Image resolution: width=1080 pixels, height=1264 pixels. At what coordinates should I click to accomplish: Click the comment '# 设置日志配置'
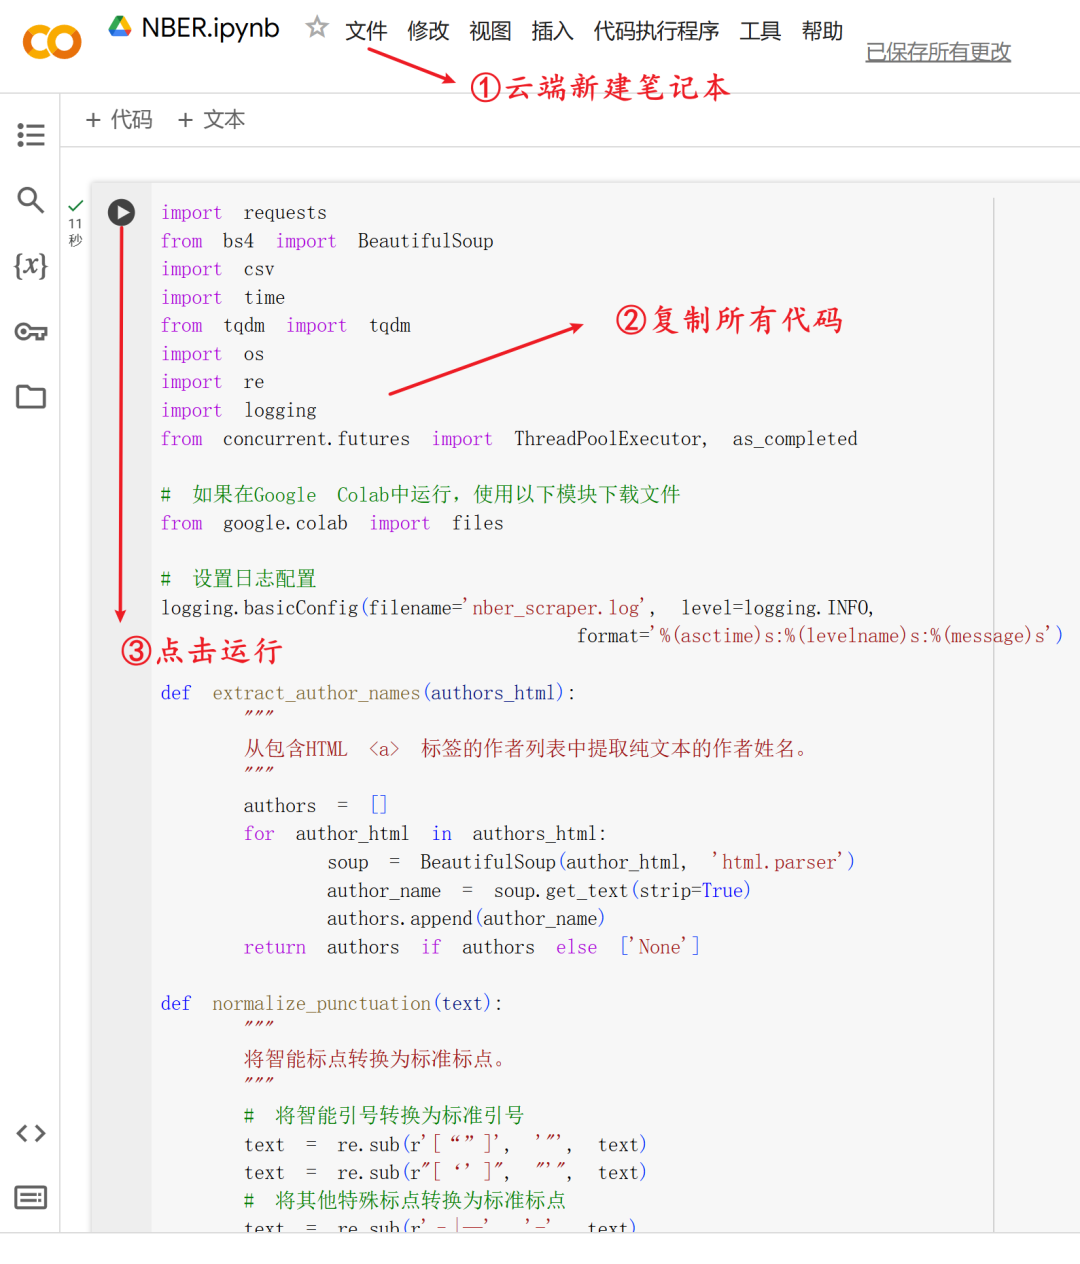[238, 579]
